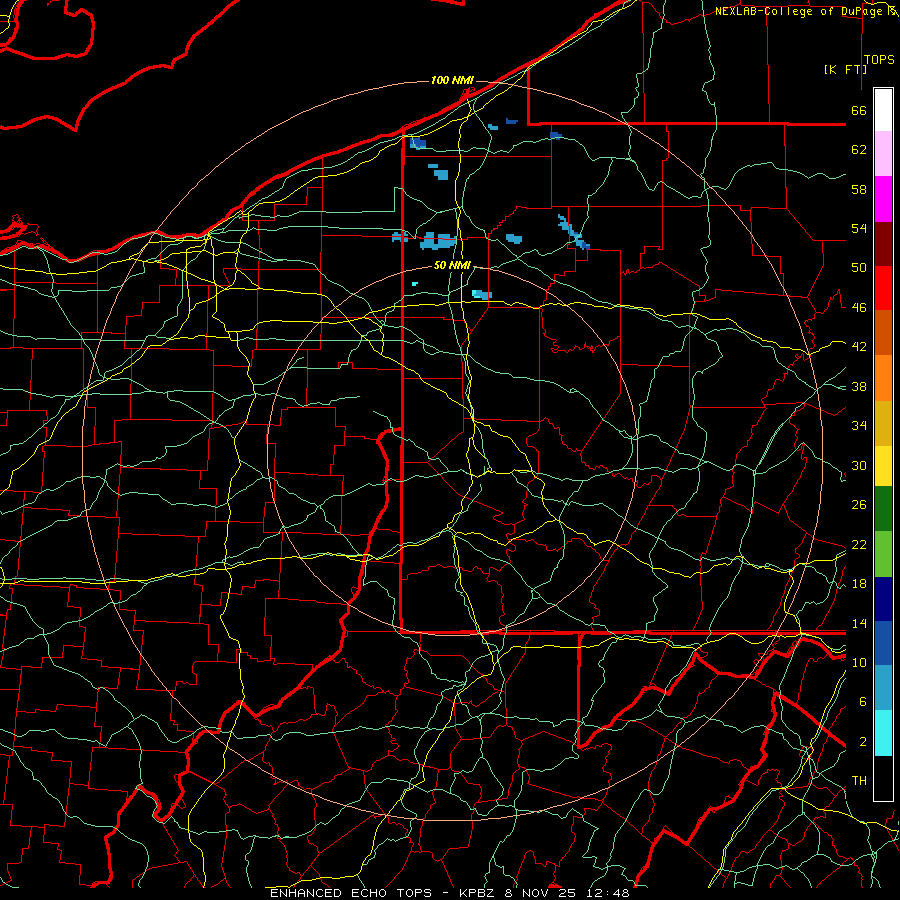Click the gold legend swatch

click(x=883, y=423)
